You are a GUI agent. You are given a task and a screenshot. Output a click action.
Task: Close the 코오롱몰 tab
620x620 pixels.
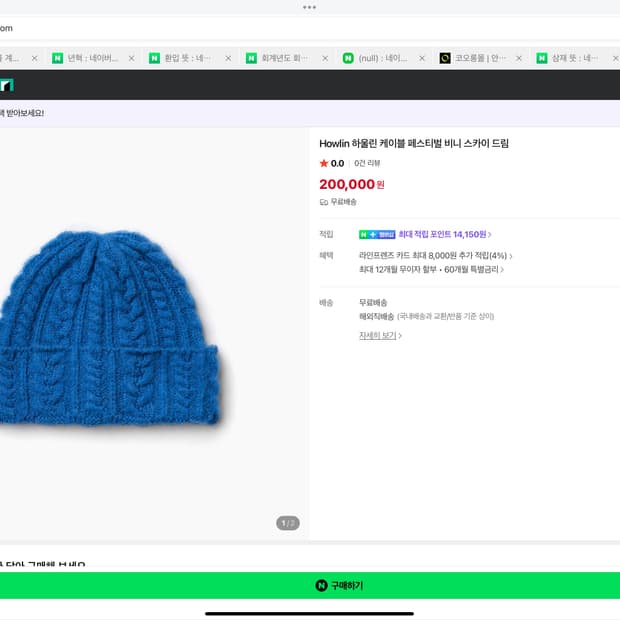[519, 59]
